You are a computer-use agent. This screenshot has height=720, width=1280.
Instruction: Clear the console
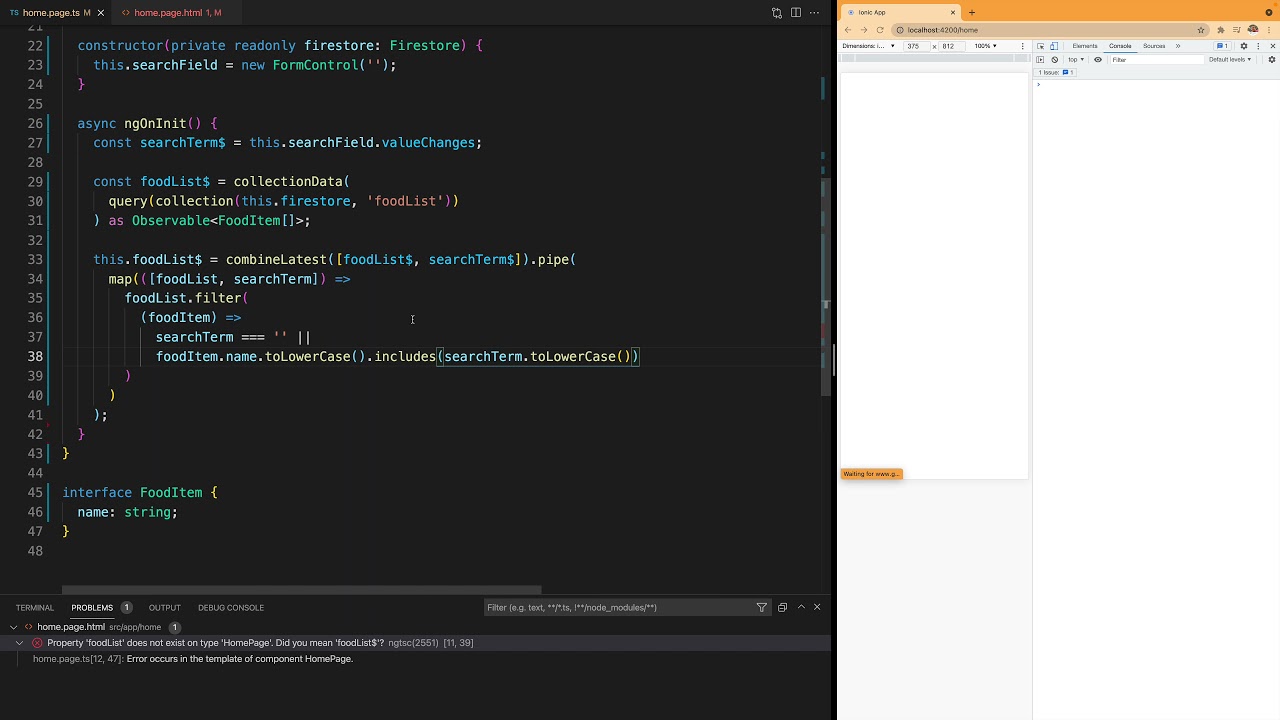tap(1054, 60)
